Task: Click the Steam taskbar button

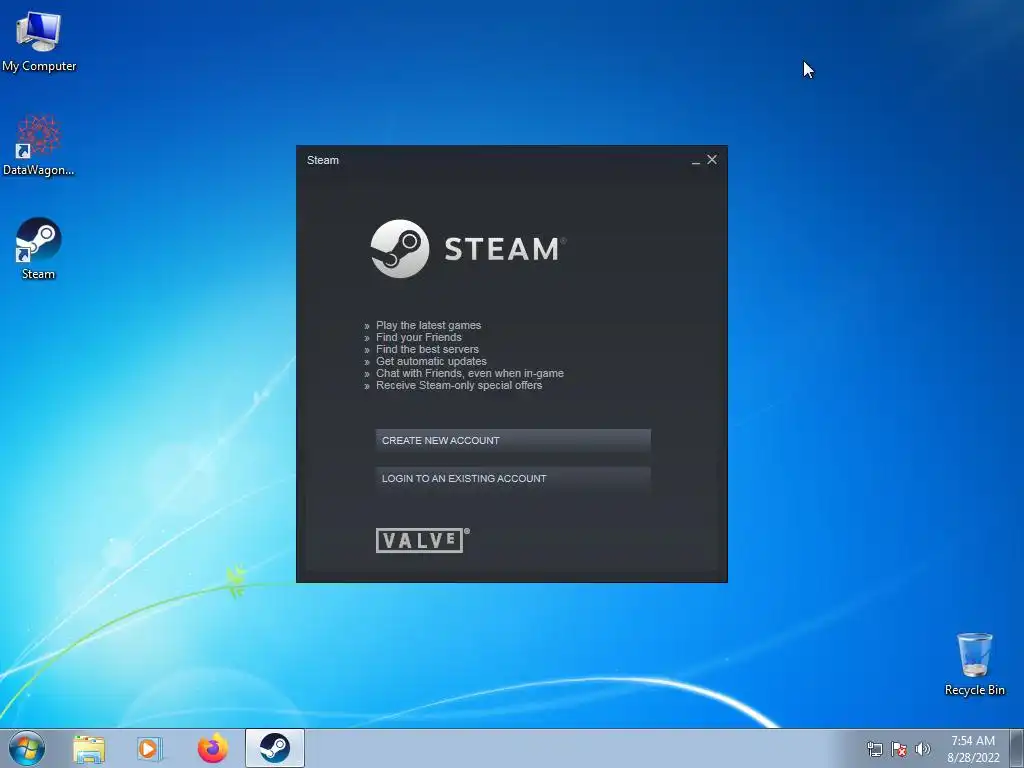Action: coord(275,748)
